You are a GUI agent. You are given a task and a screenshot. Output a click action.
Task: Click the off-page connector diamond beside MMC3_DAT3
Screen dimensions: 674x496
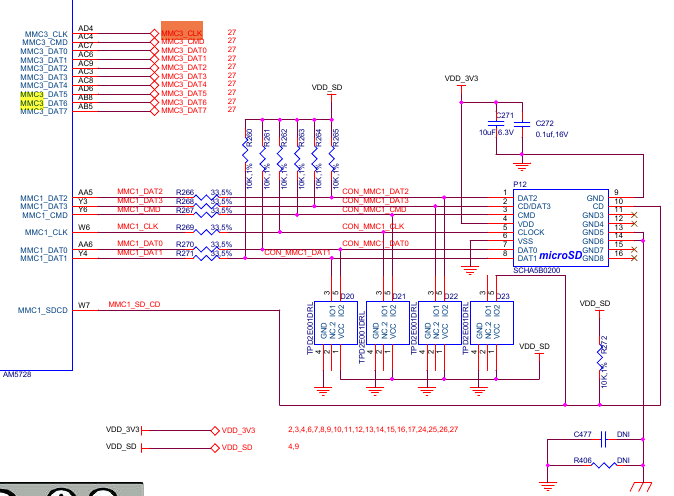tap(154, 76)
